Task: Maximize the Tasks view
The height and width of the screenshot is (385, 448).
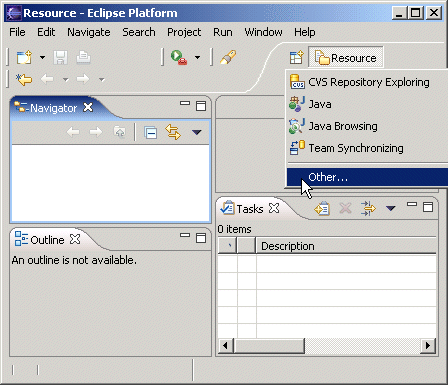Action: click(x=428, y=207)
